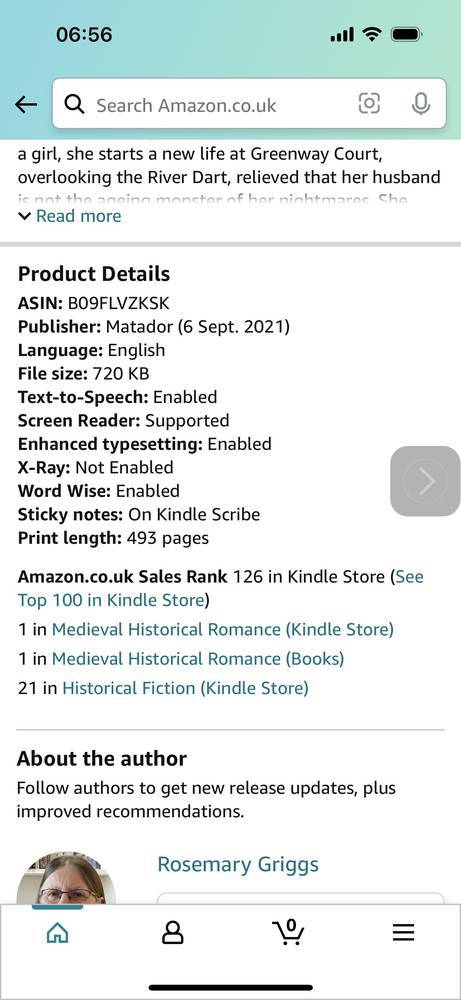The height and width of the screenshot is (1000, 461).
Task: Expand description with Read more
Action: [x=70, y=216]
